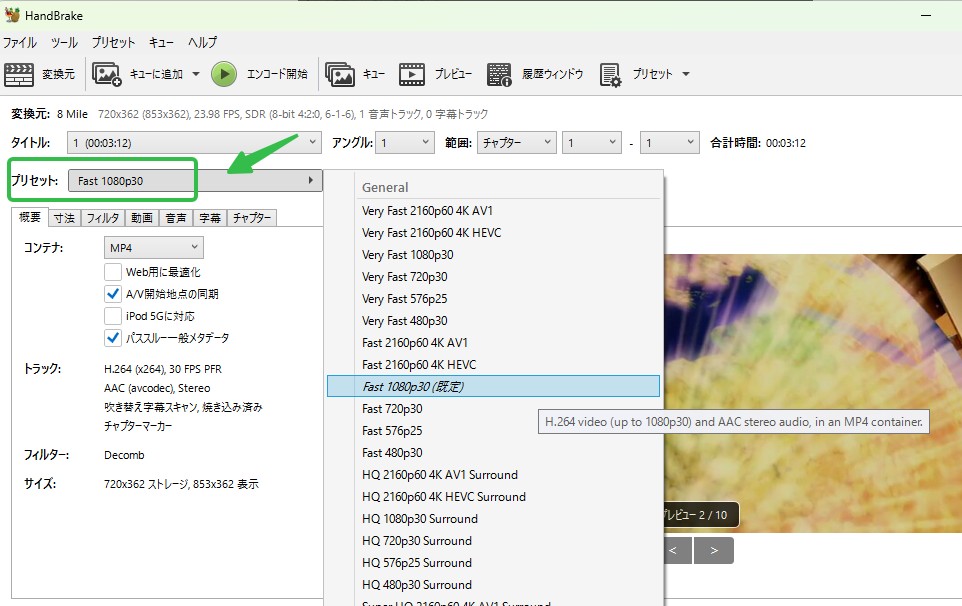
Task: Uncheck A/V開始地点の同期 checkbox
Action: click(113, 294)
